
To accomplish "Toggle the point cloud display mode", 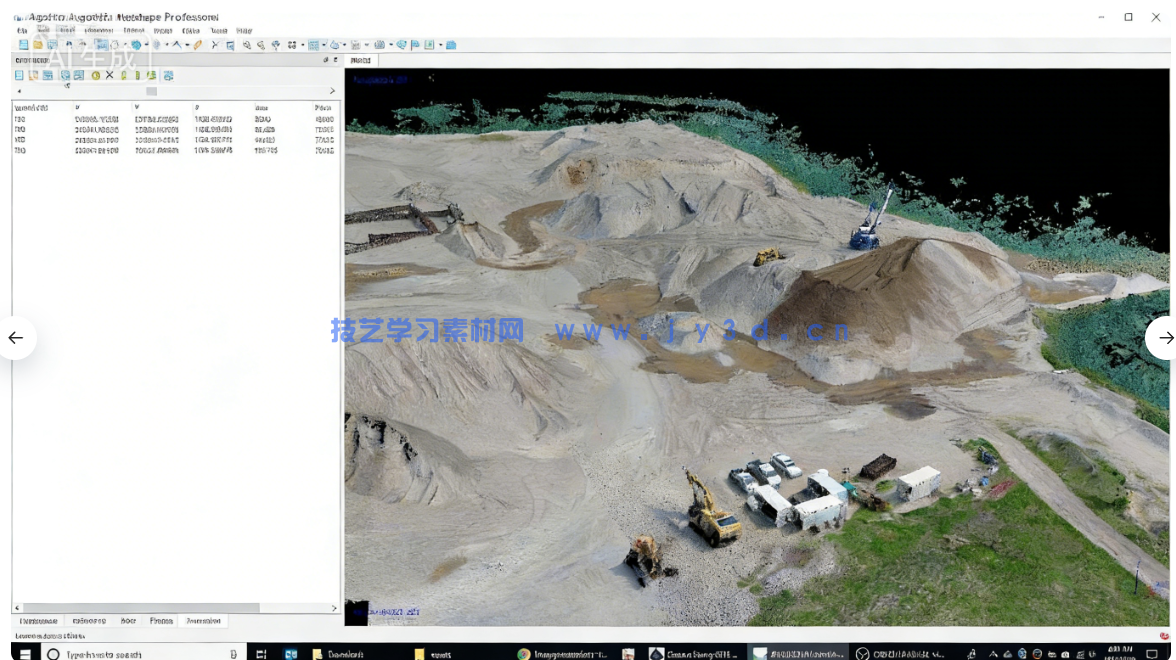I will (x=312, y=44).
